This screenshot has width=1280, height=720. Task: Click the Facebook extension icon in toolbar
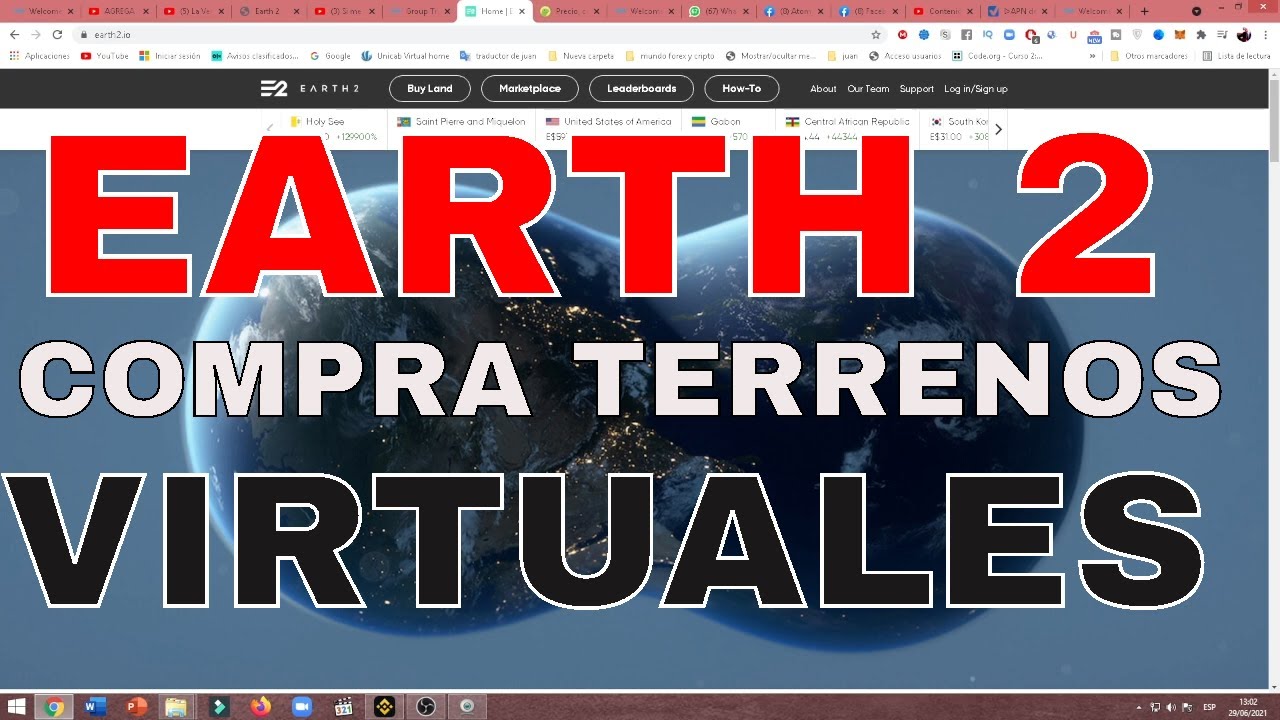click(x=965, y=34)
